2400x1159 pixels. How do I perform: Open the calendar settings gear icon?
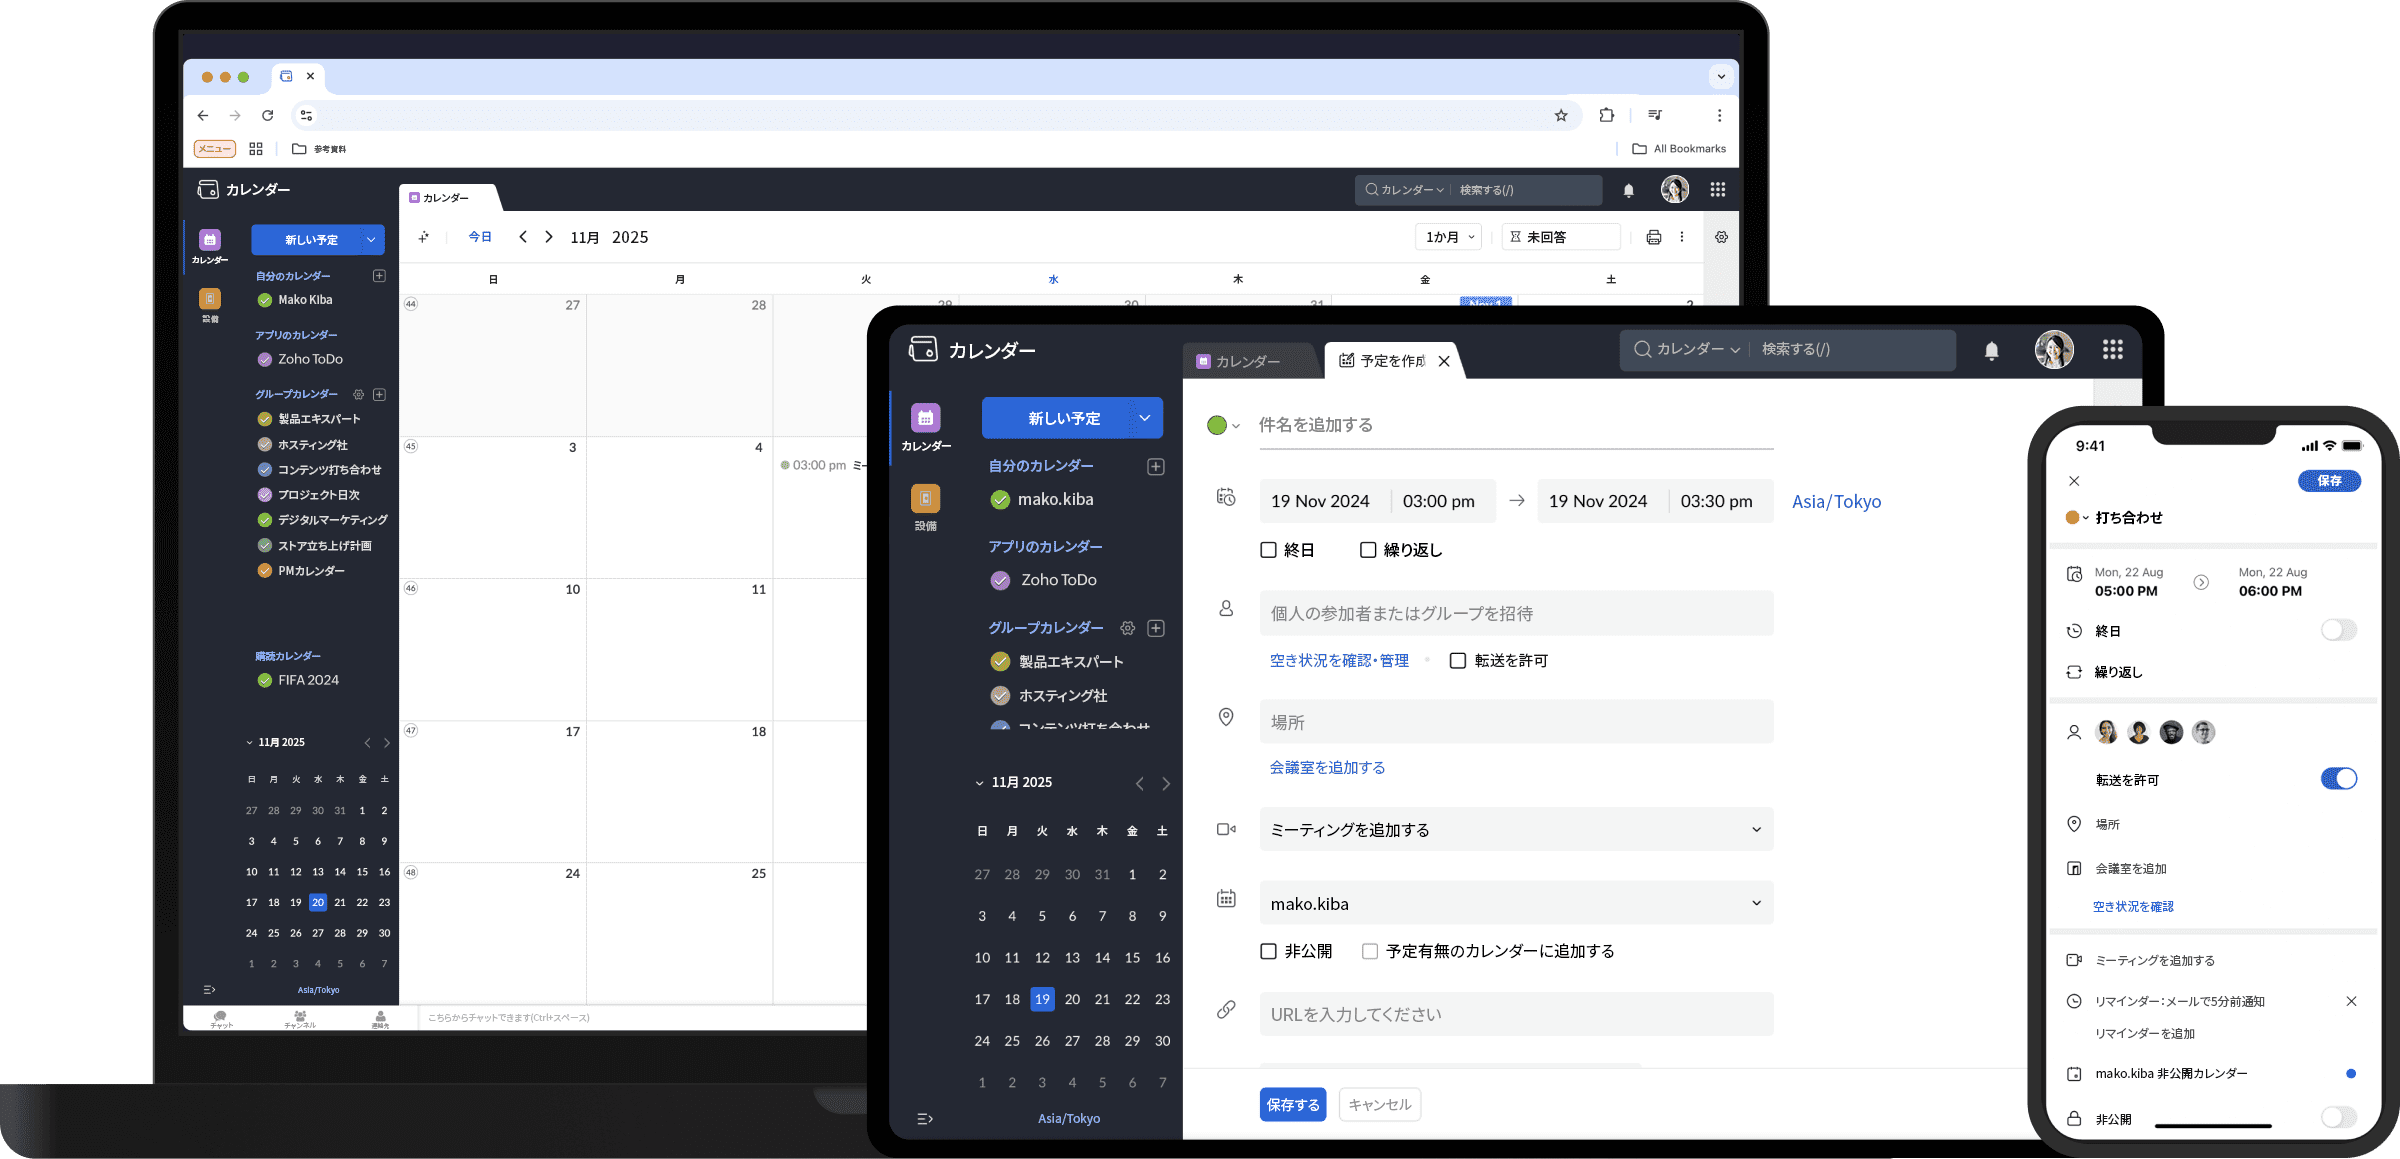point(1720,237)
